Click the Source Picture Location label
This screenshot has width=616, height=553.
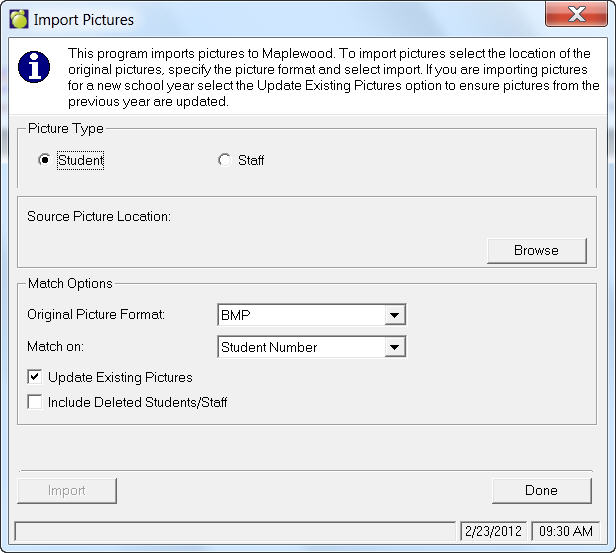(99, 216)
